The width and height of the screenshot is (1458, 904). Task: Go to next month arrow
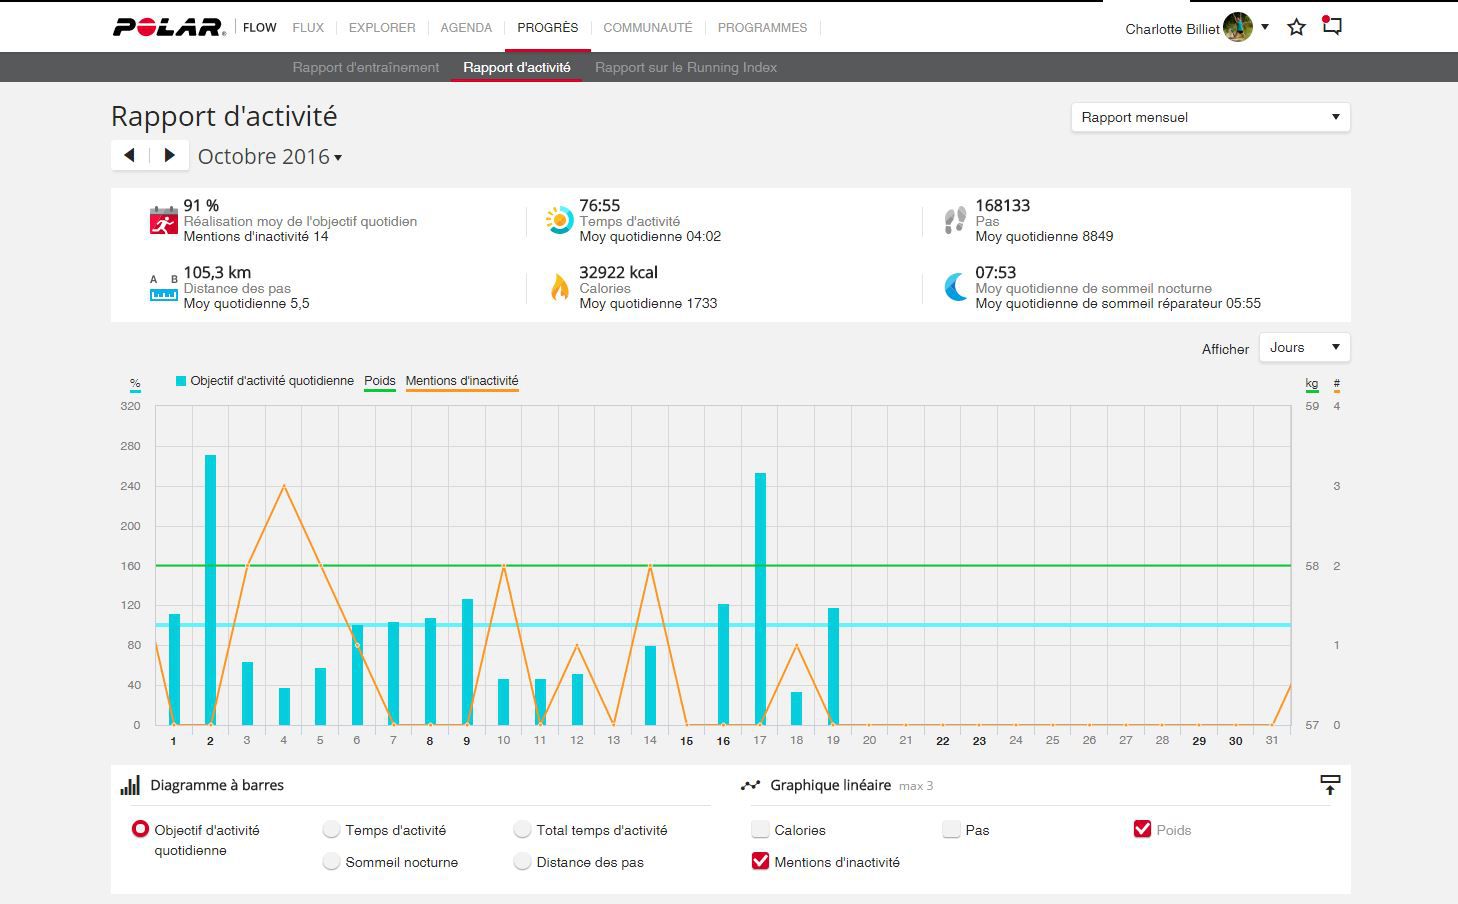(x=170, y=155)
